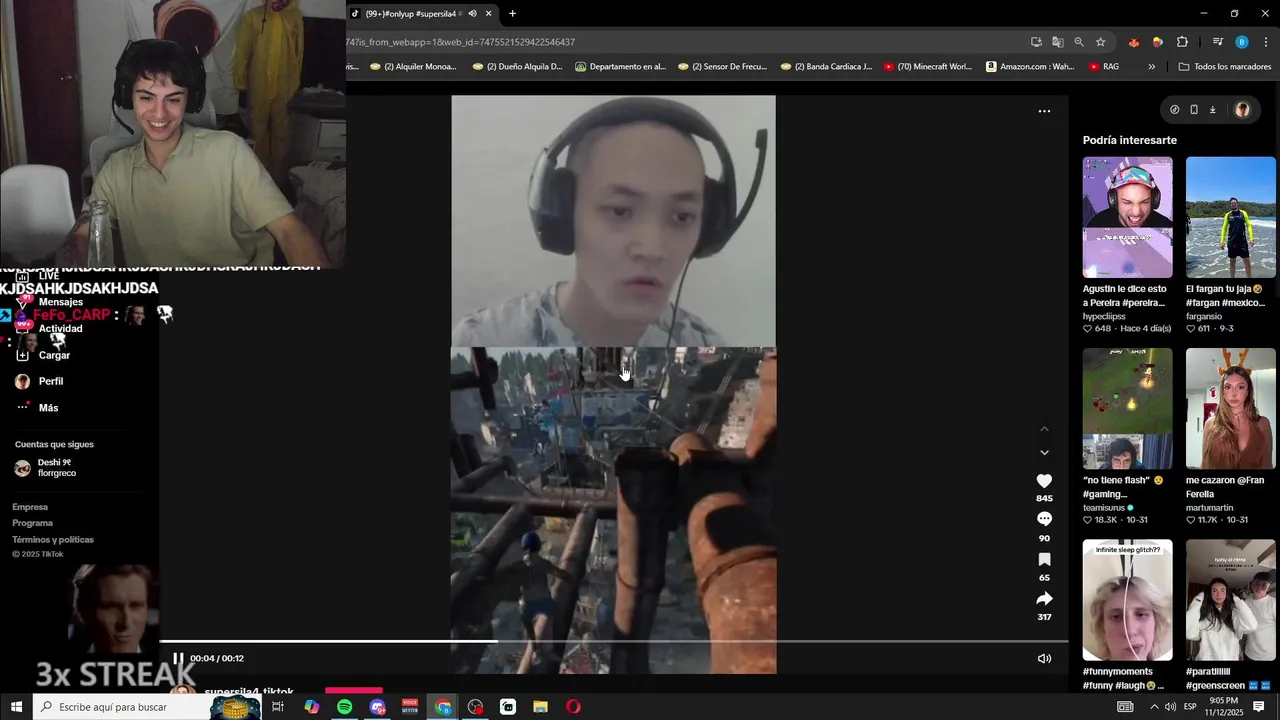Click the Programa footer link
1280x720 pixels.
click(x=32, y=523)
